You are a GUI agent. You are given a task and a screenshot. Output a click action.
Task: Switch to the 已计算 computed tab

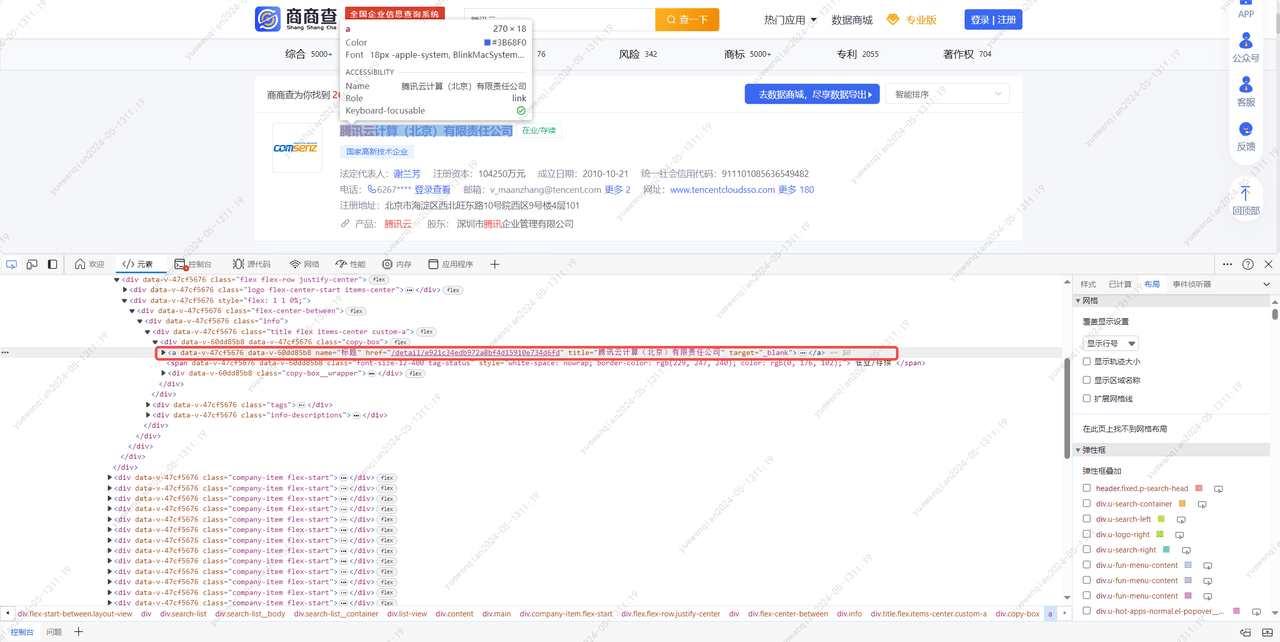pyautogui.click(x=1120, y=285)
